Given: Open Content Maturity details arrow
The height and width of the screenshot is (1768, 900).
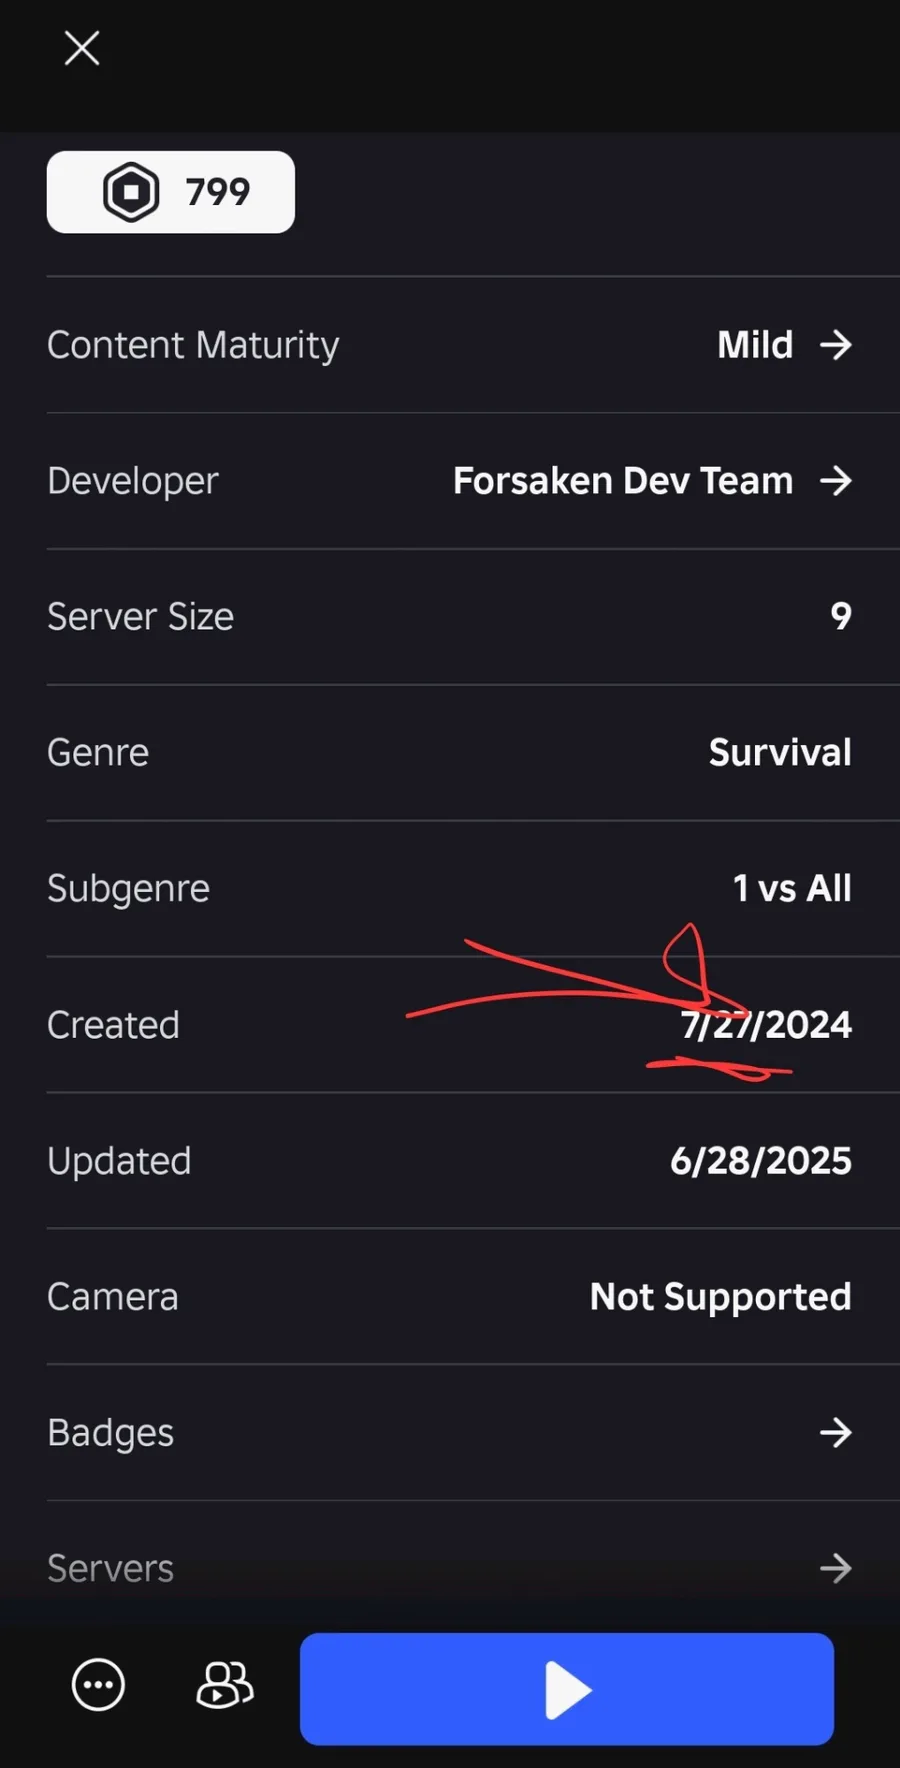Looking at the screenshot, I should [836, 345].
